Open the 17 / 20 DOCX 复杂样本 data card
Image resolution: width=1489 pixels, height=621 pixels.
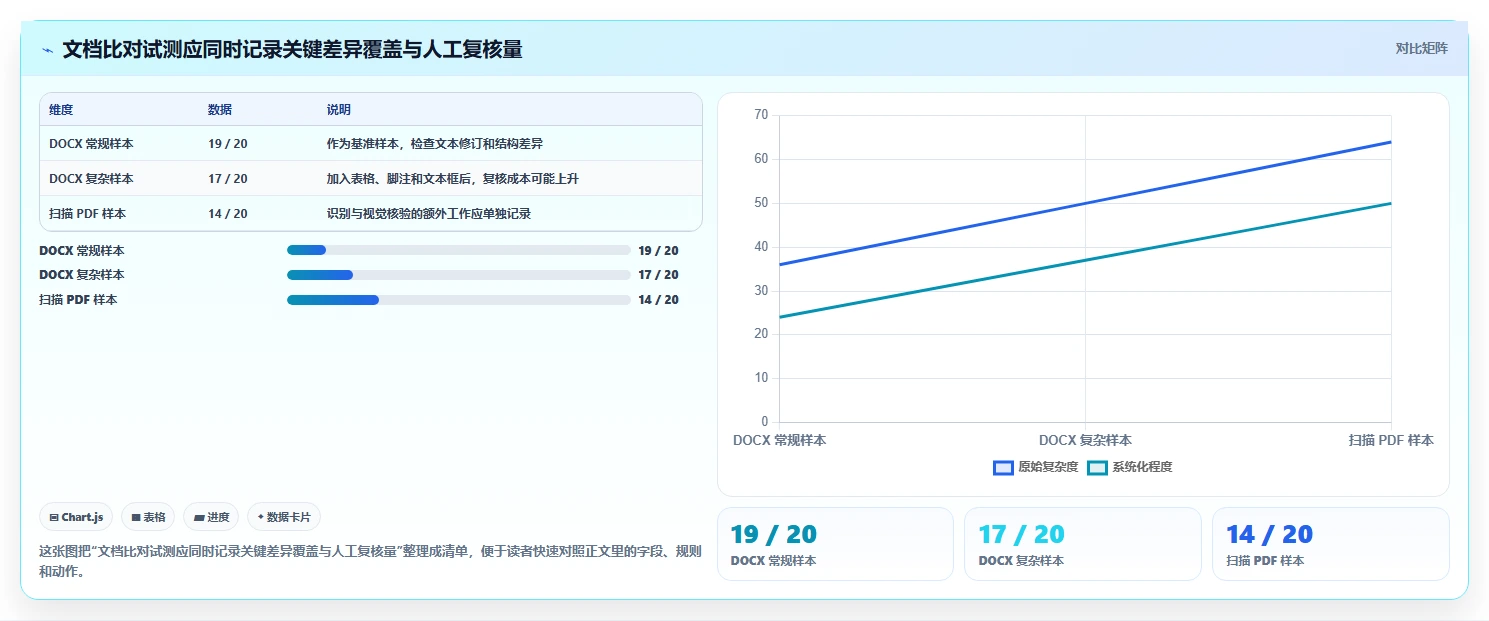click(x=1083, y=544)
